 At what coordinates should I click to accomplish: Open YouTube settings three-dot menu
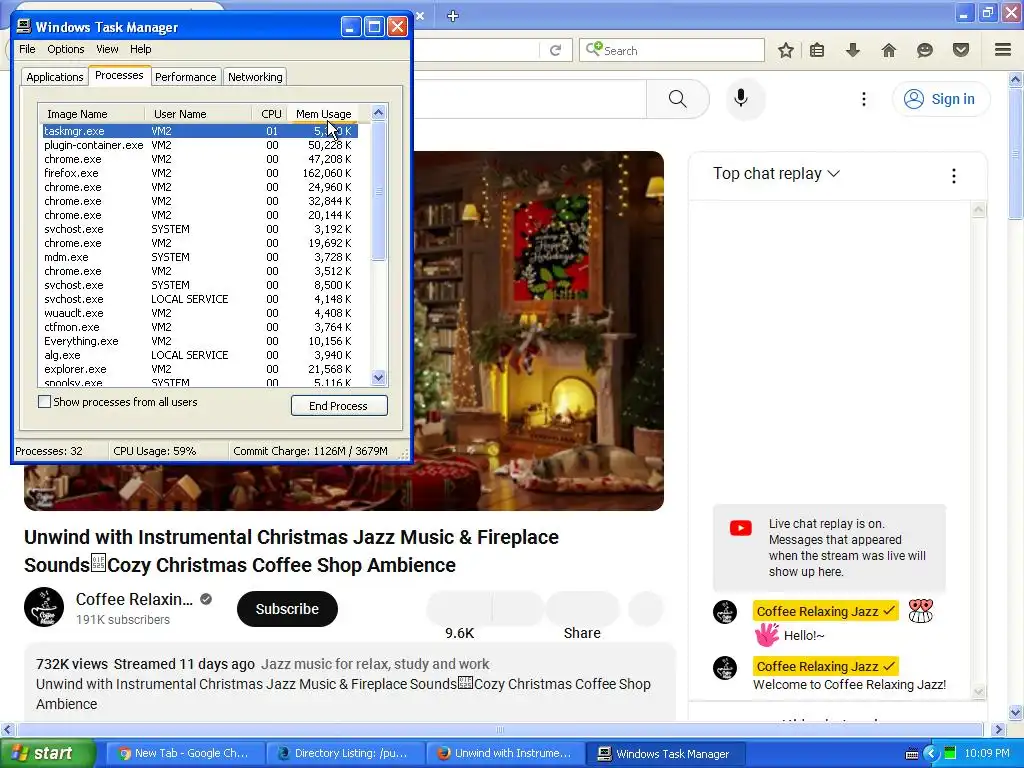863,99
